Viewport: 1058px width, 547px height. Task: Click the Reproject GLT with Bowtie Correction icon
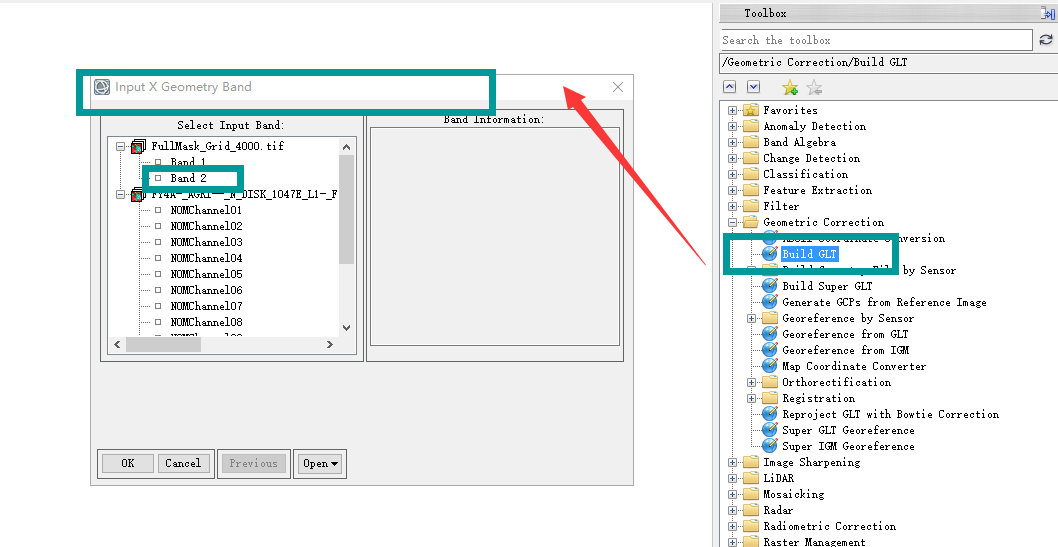[769, 414]
